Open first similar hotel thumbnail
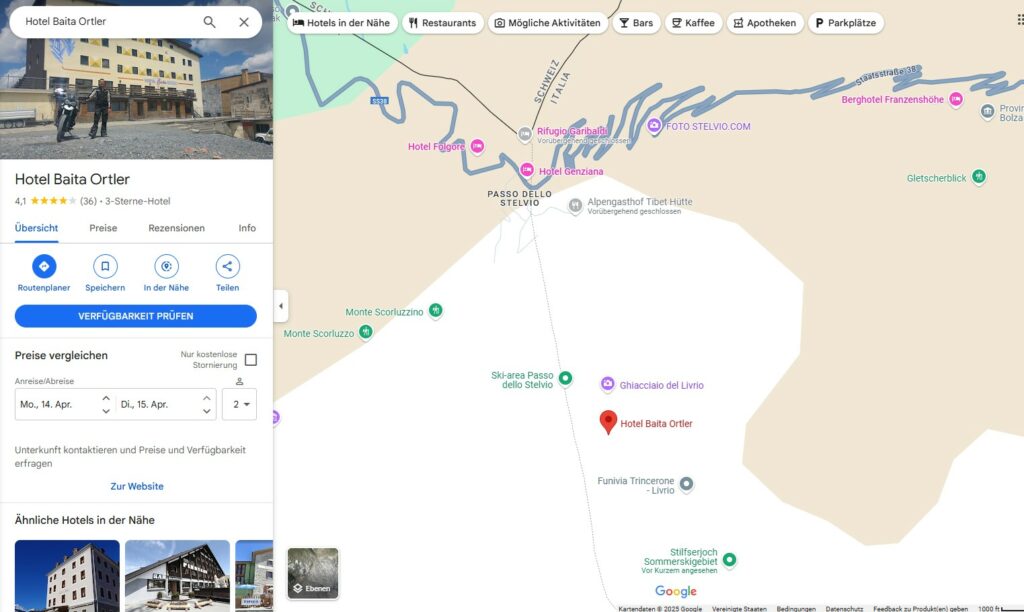This screenshot has width=1024, height=612. click(x=67, y=575)
